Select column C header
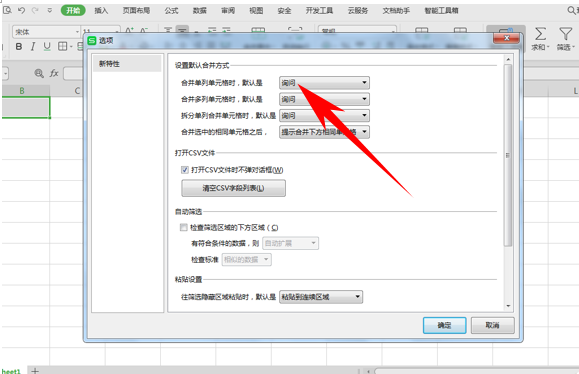579x374 pixels. (x=77, y=91)
